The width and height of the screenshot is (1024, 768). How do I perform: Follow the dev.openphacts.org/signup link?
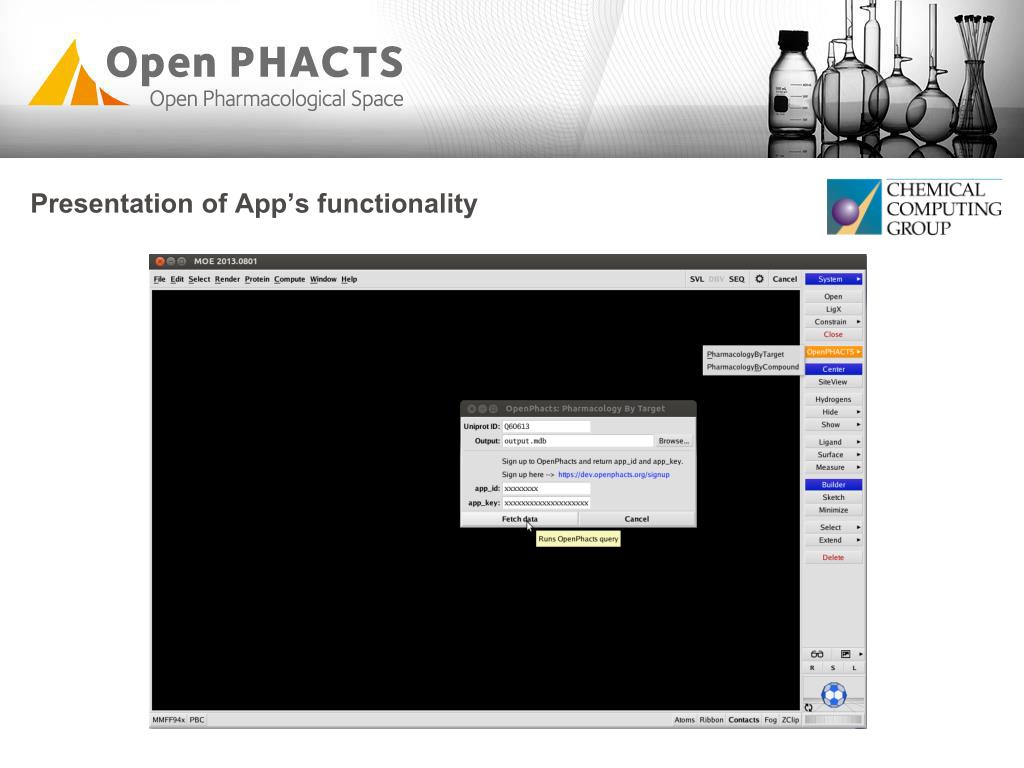coord(614,475)
